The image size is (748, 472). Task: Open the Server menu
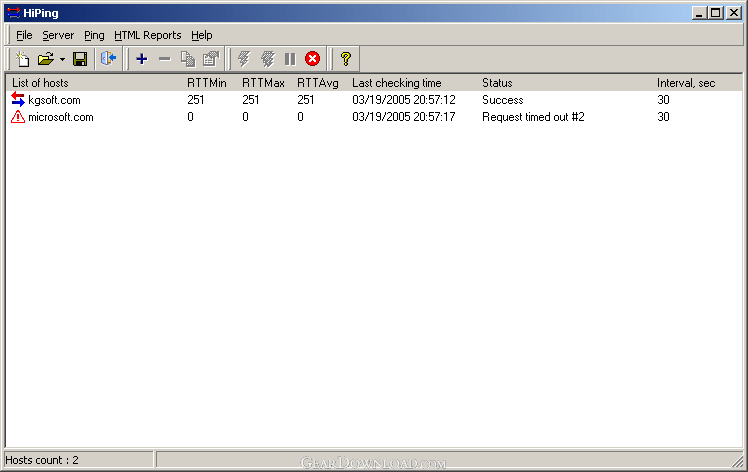coord(58,35)
